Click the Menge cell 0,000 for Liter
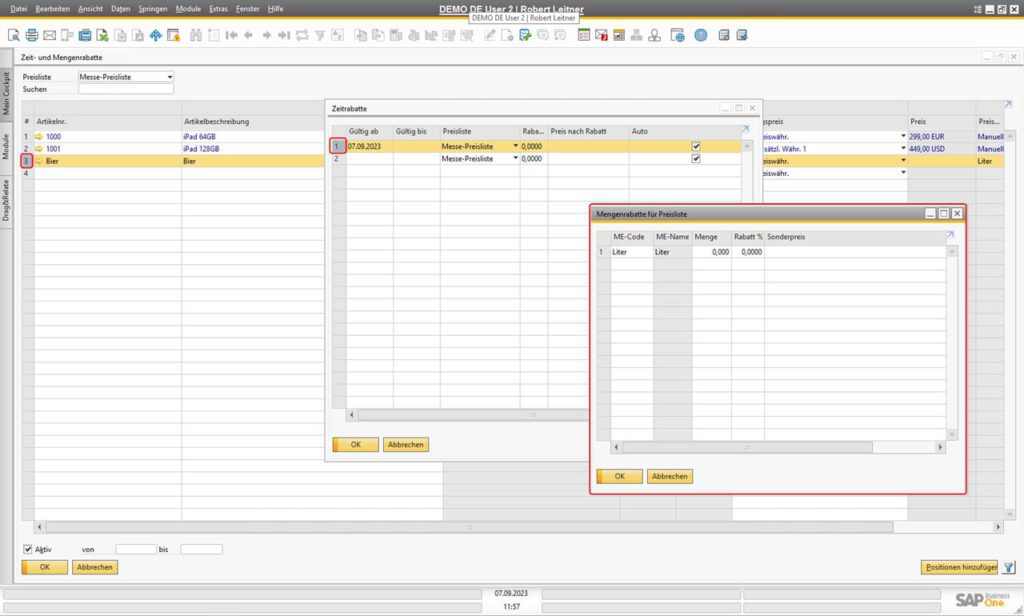The image size is (1024, 616). click(711, 252)
